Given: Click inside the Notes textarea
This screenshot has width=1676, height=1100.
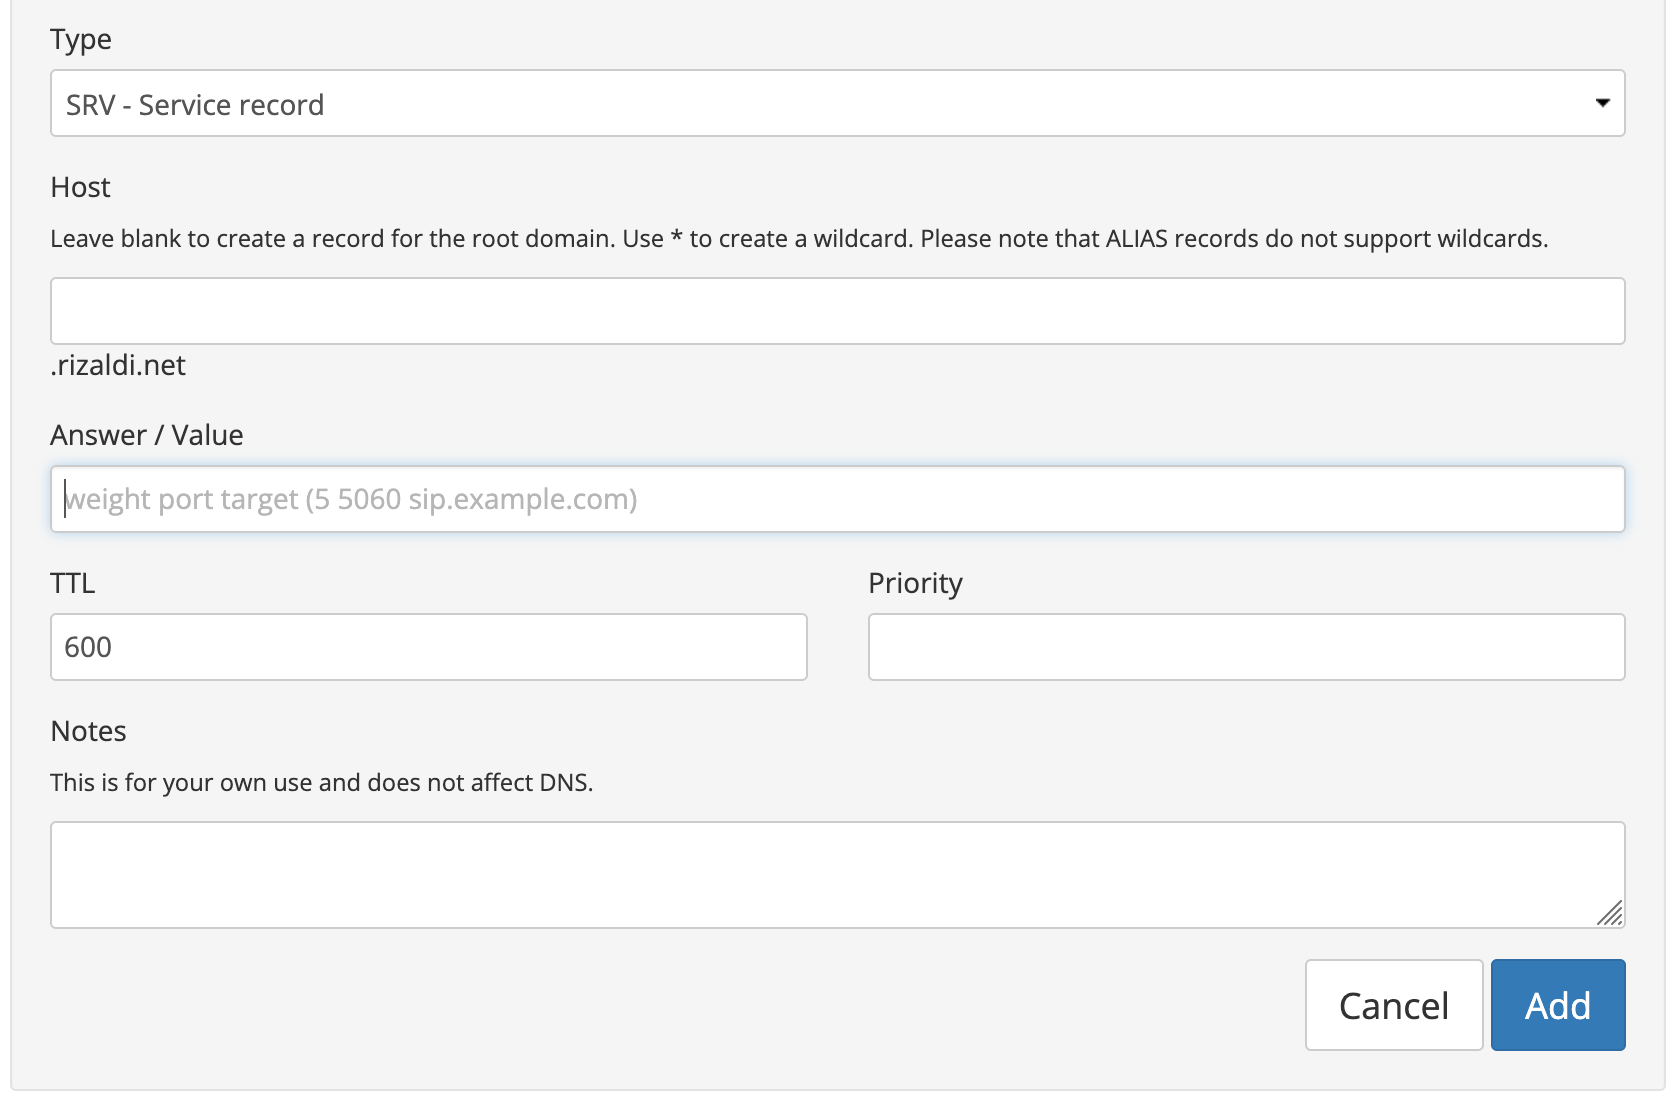Looking at the screenshot, I should coord(838,874).
